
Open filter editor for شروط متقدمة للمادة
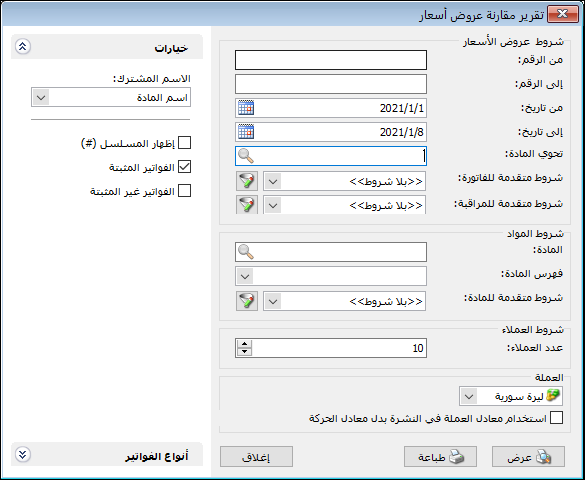tap(247, 301)
